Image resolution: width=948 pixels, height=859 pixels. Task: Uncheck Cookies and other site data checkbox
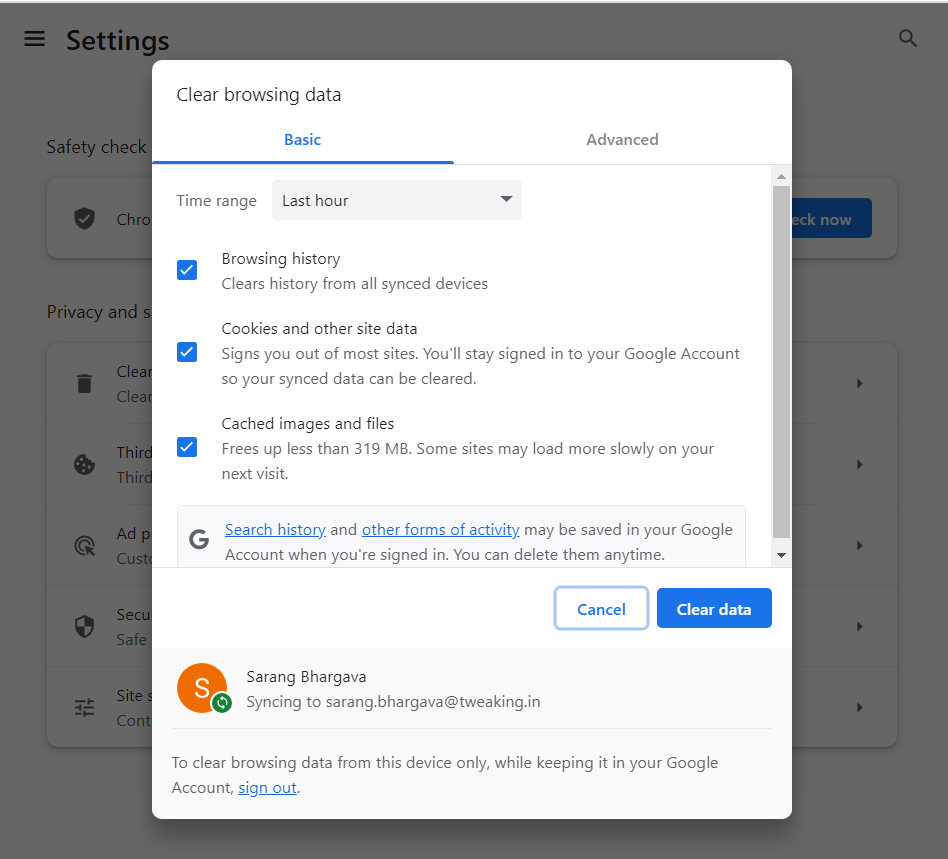(187, 352)
